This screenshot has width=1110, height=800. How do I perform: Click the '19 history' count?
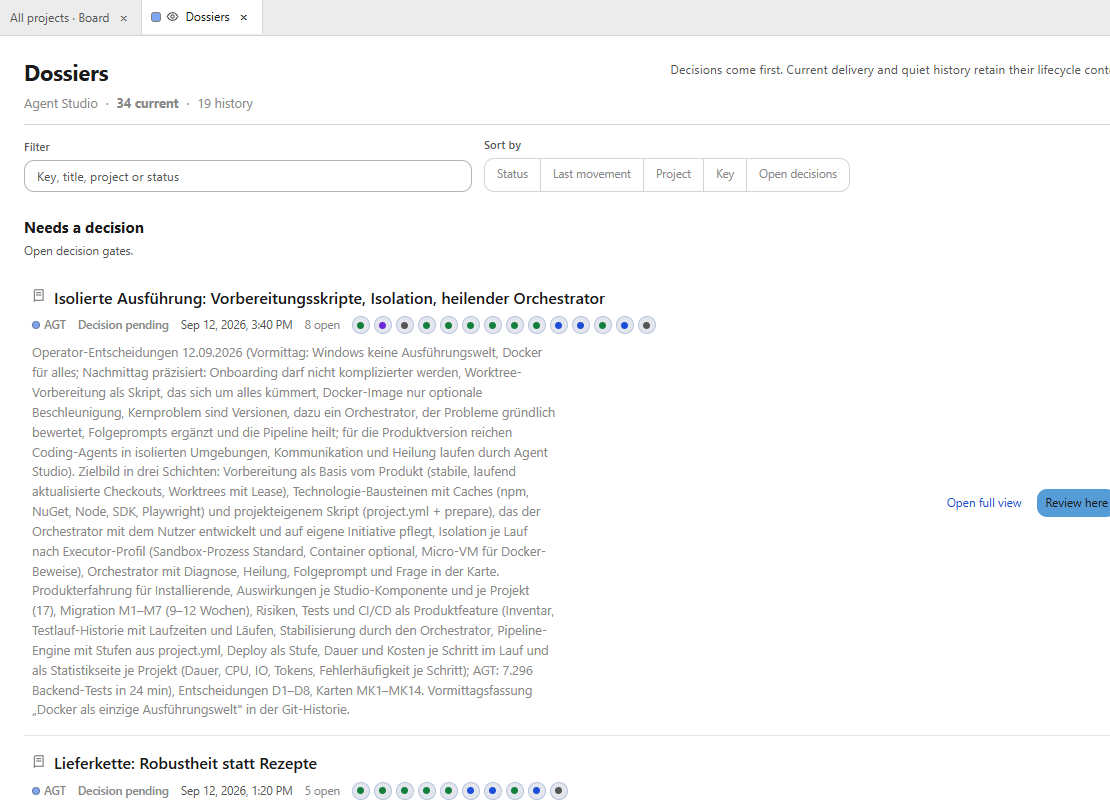coord(225,103)
